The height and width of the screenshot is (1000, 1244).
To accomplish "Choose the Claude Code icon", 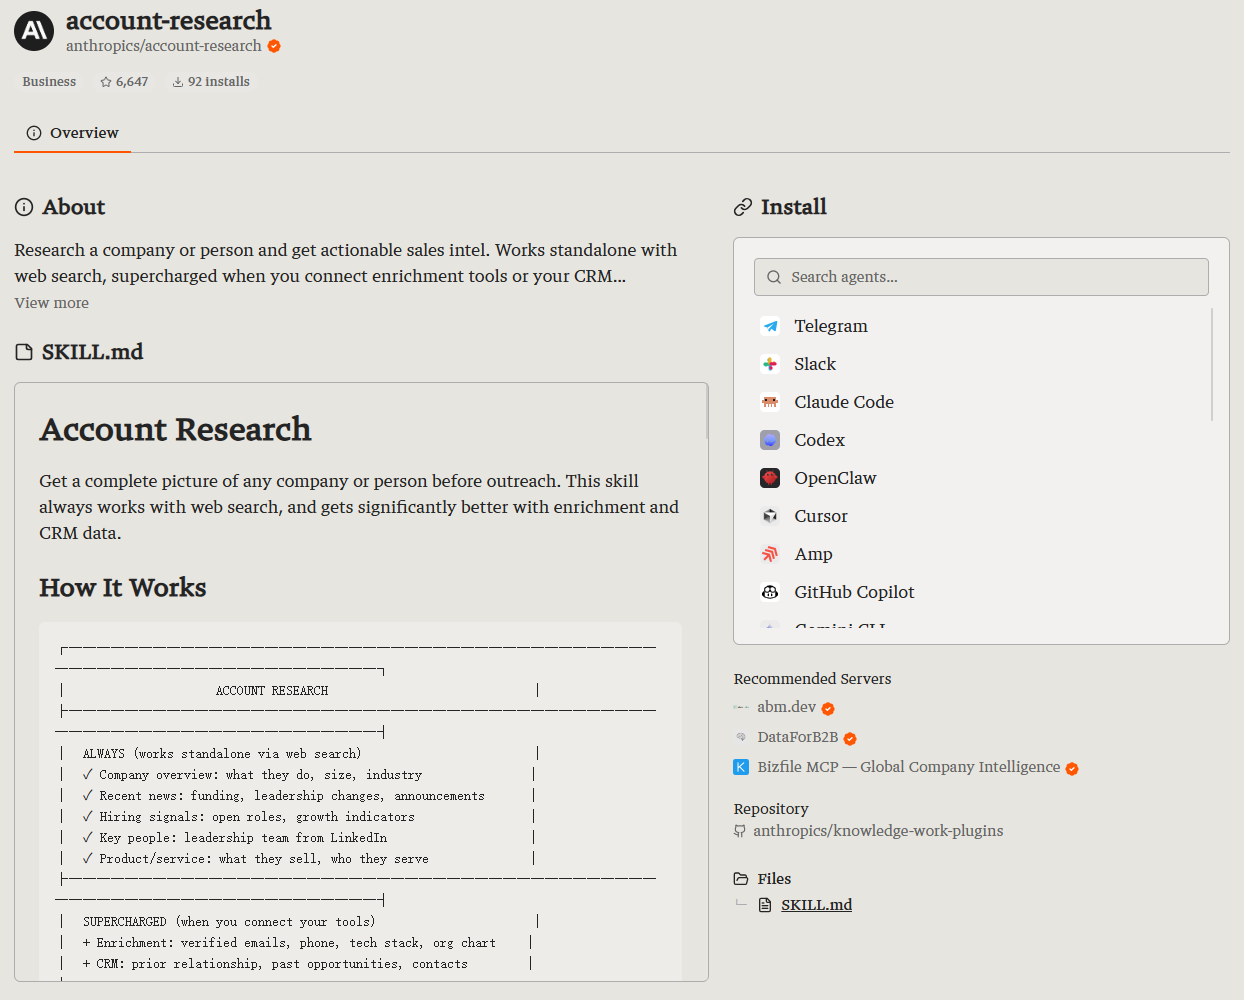I will 770,402.
